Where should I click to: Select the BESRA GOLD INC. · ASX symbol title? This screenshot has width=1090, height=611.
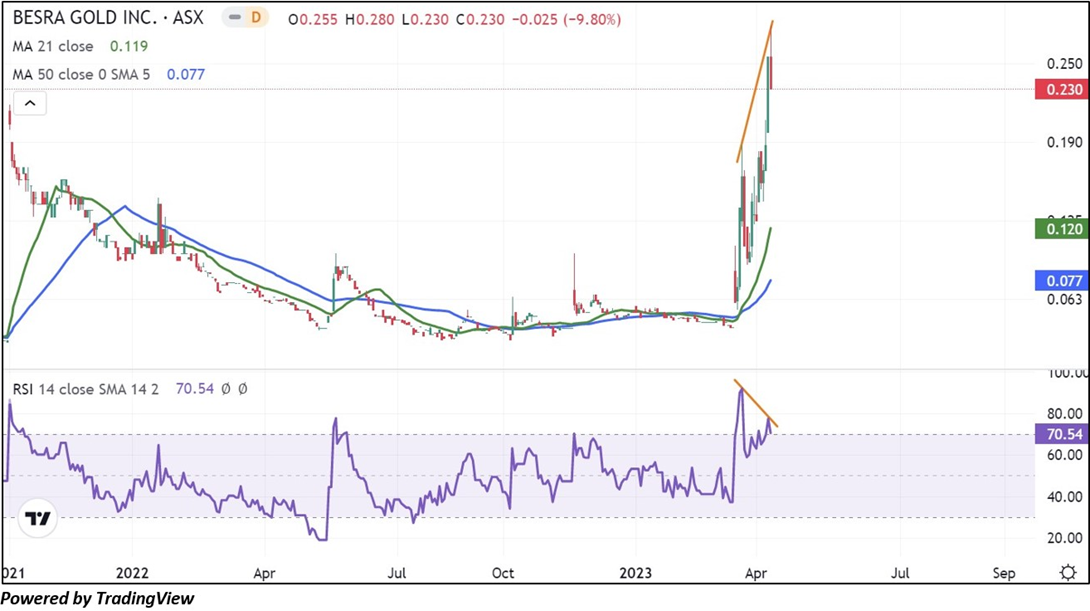pyautogui.click(x=108, y=18)
